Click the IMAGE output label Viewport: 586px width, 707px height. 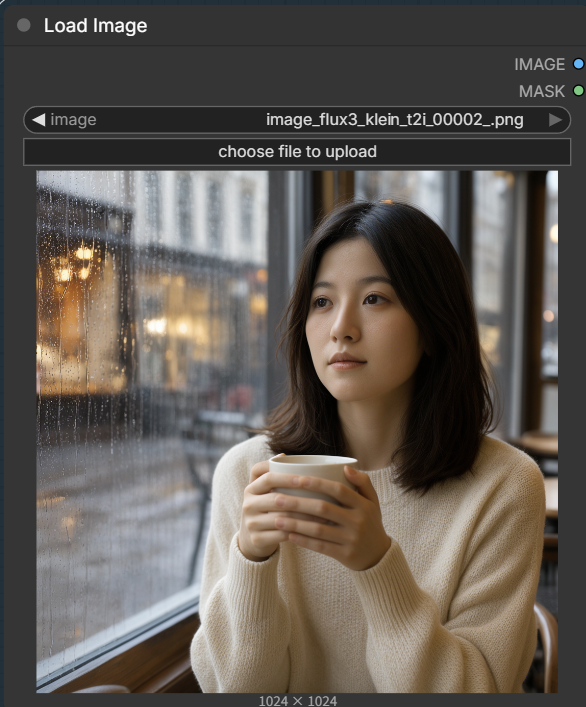pos(540,64)
